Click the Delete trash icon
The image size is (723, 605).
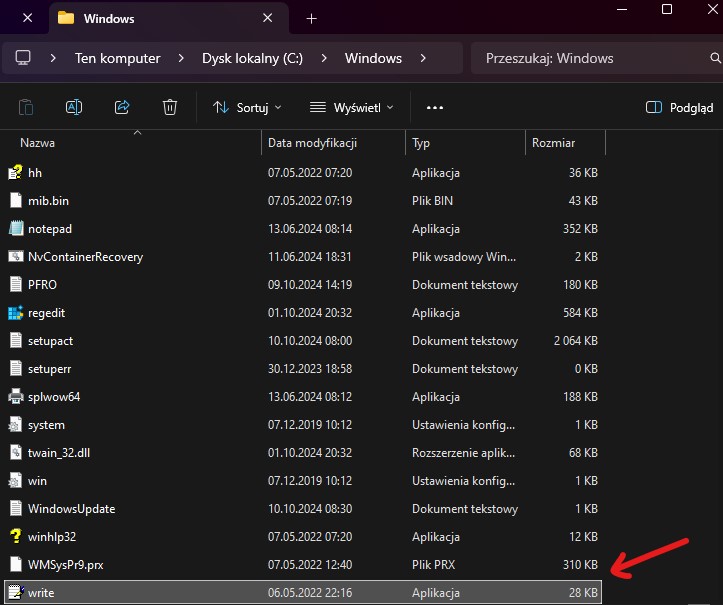pyautogui.click(x=170, y=107)
